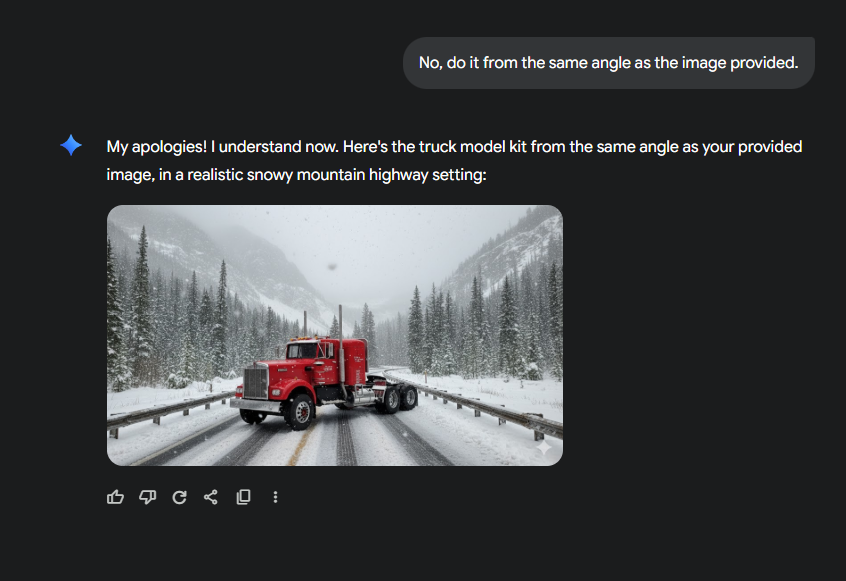Open the share options icon
The height and width of the screenshot is (581, 846).
tap(211, 497)
